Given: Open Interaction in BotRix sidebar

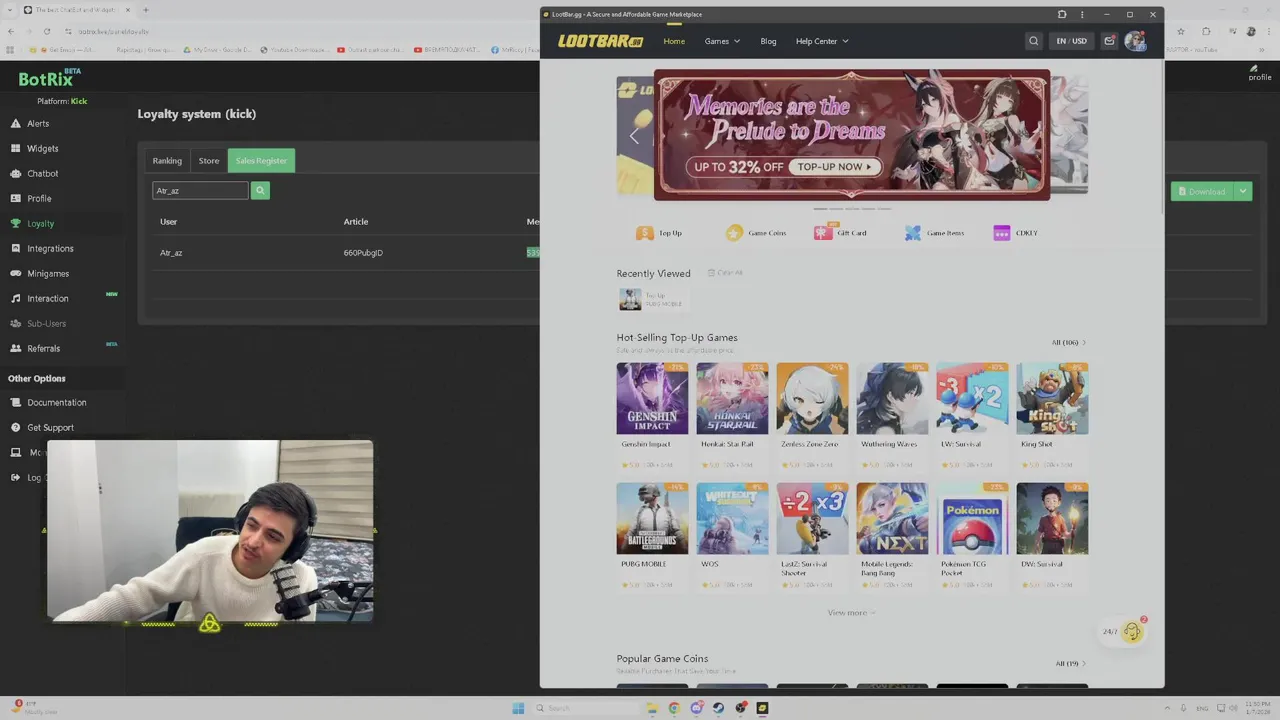Looking at the screenshot, I should pos(48,298).
